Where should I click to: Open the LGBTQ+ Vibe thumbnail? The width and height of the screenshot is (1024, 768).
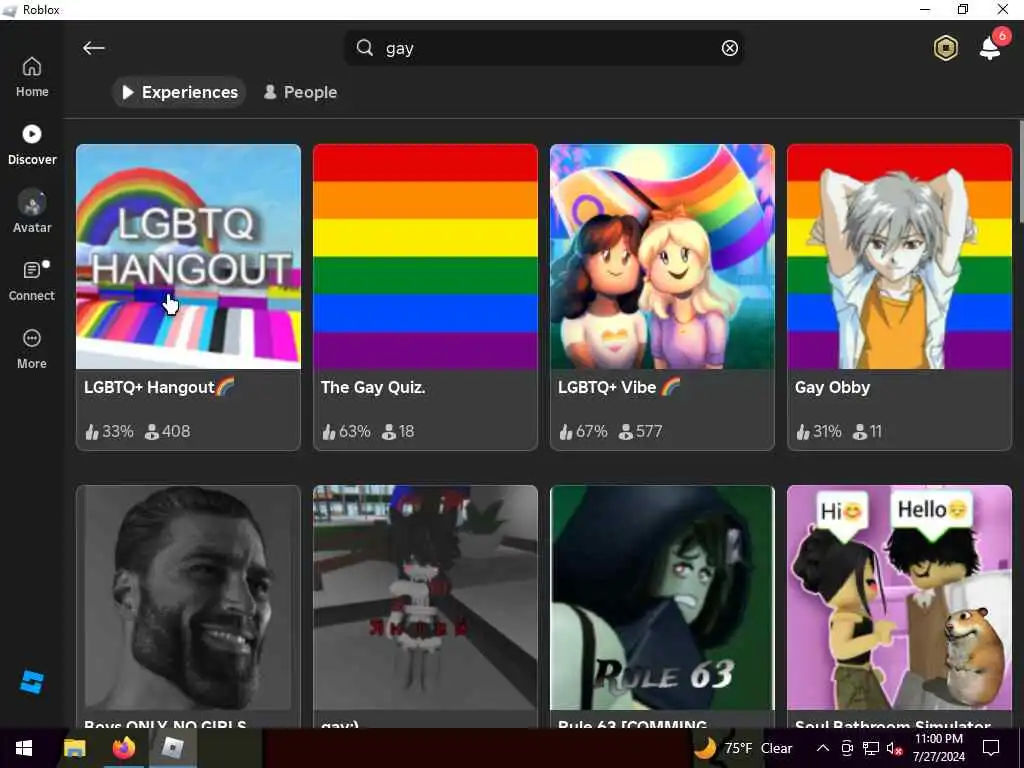point(662,257)
